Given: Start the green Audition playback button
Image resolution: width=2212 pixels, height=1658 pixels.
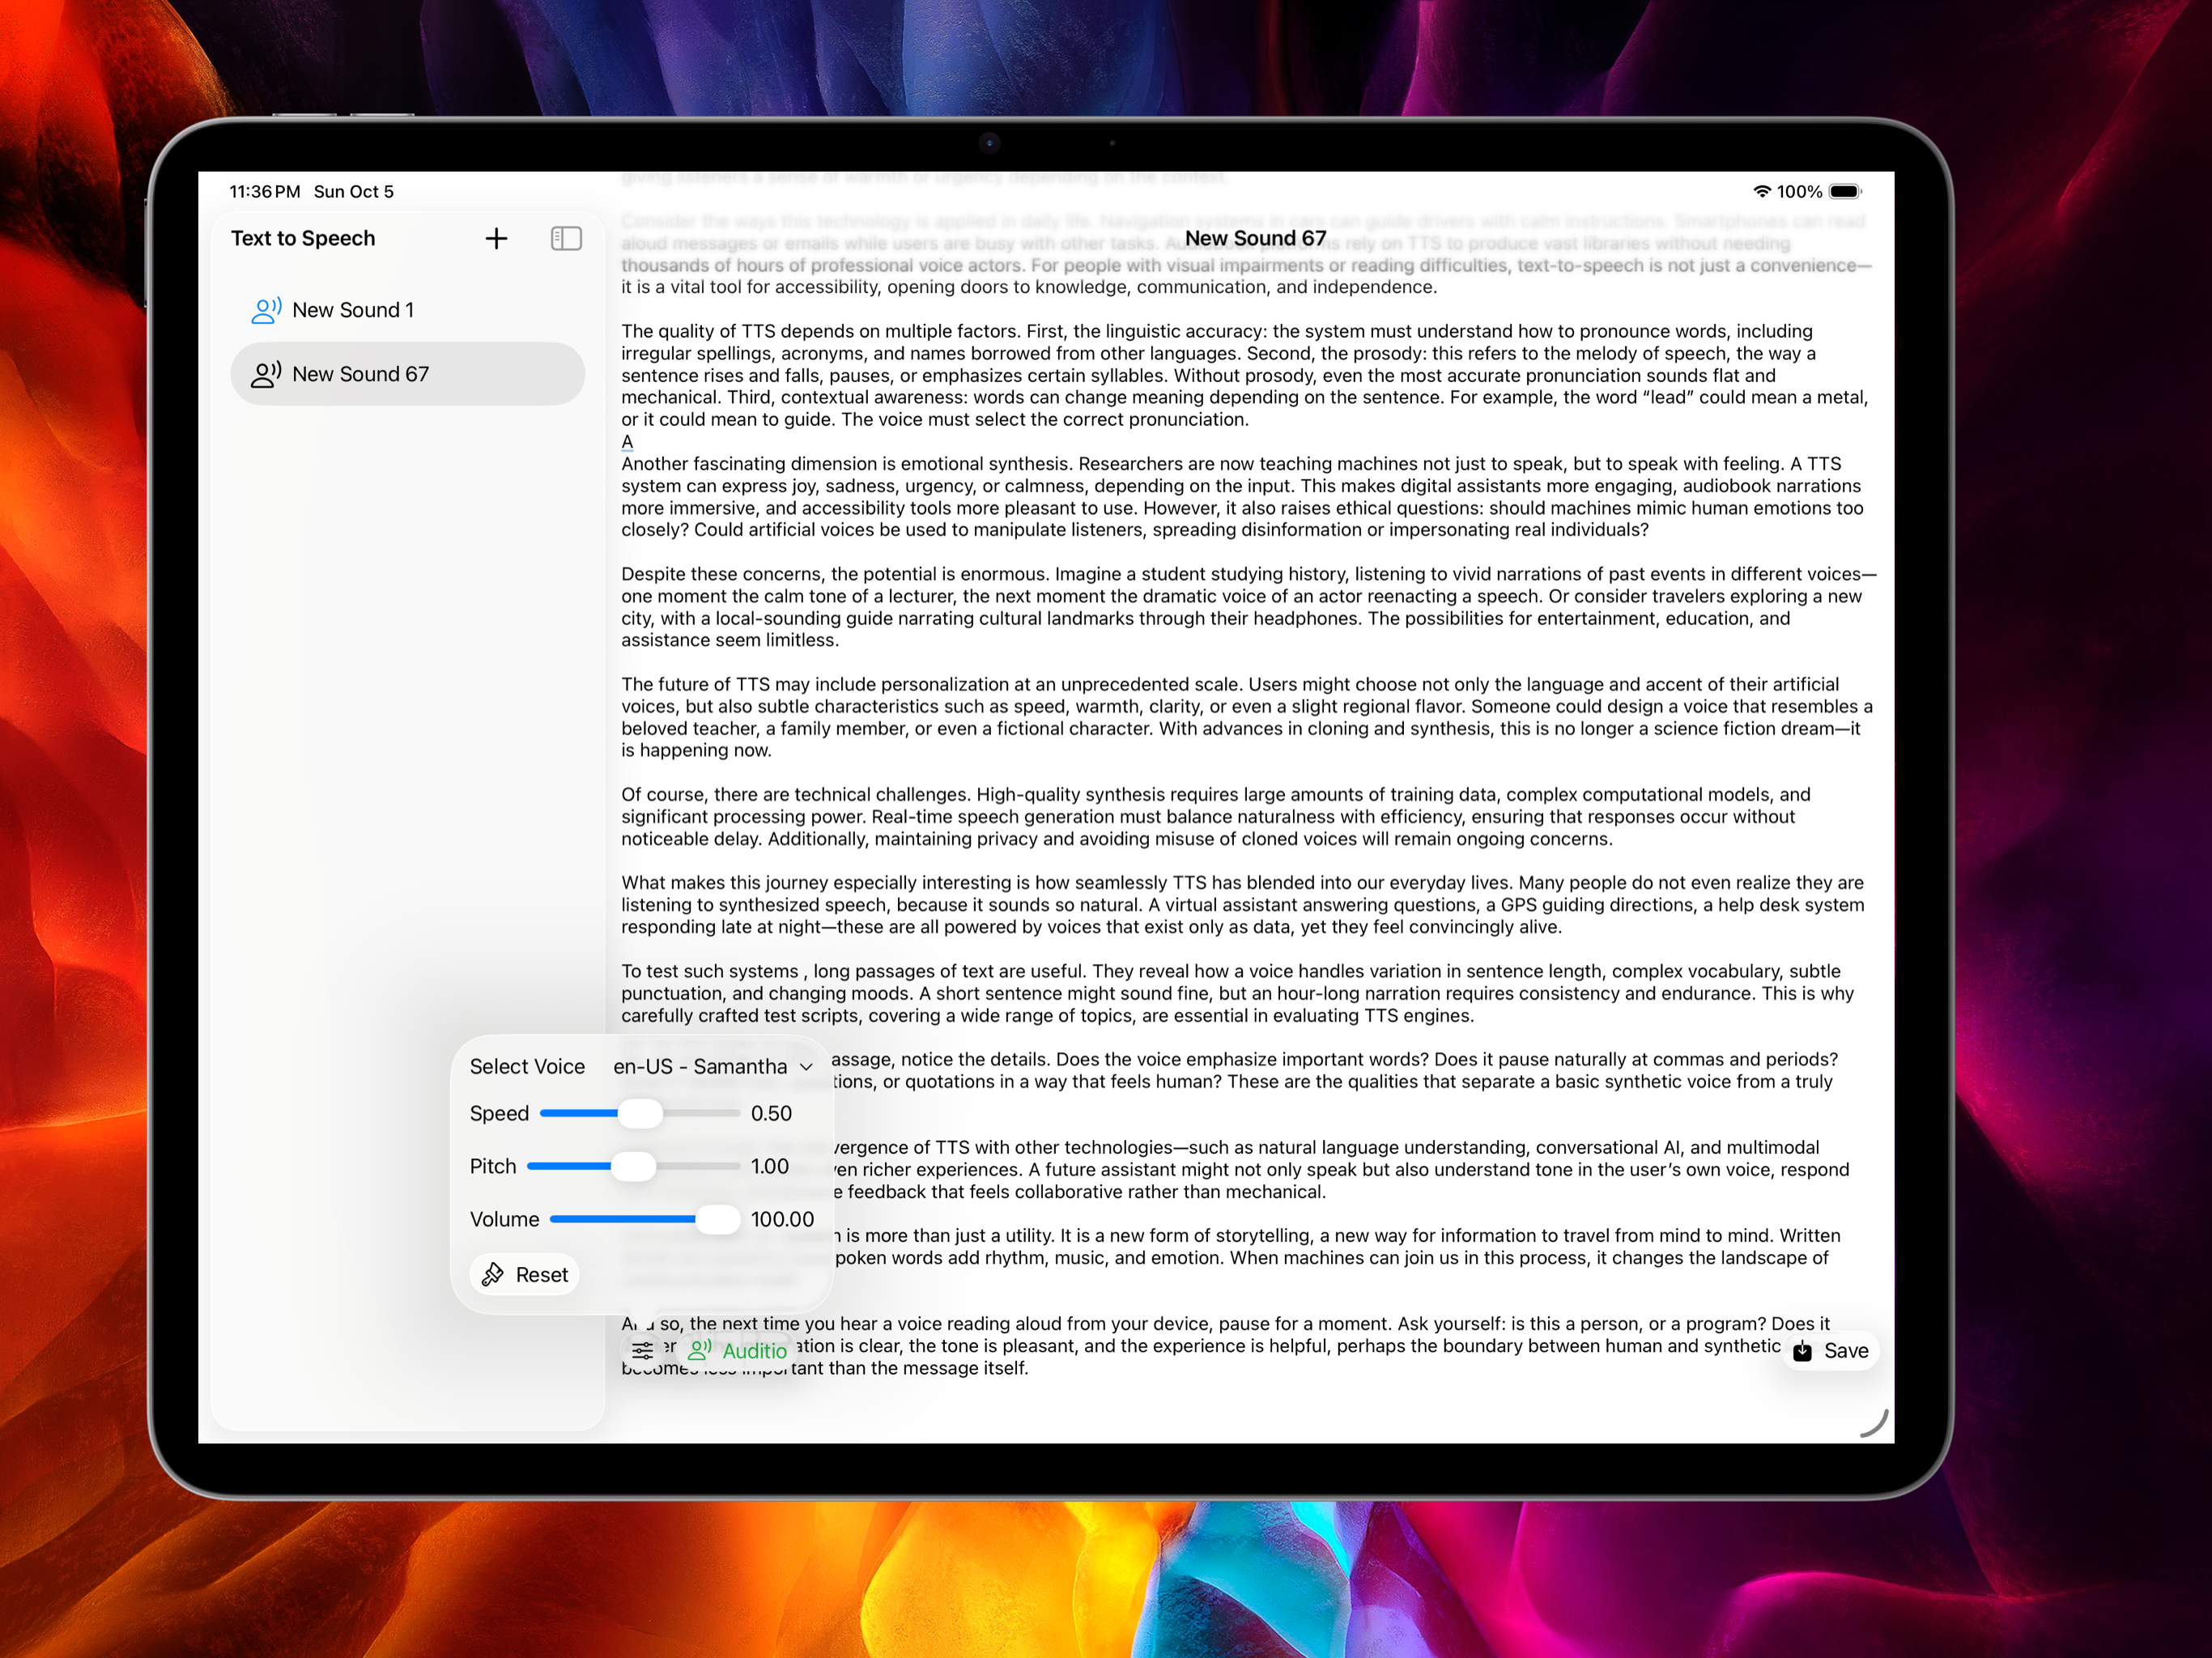Looking at the screenshot, I should (x=738, y=1351).
